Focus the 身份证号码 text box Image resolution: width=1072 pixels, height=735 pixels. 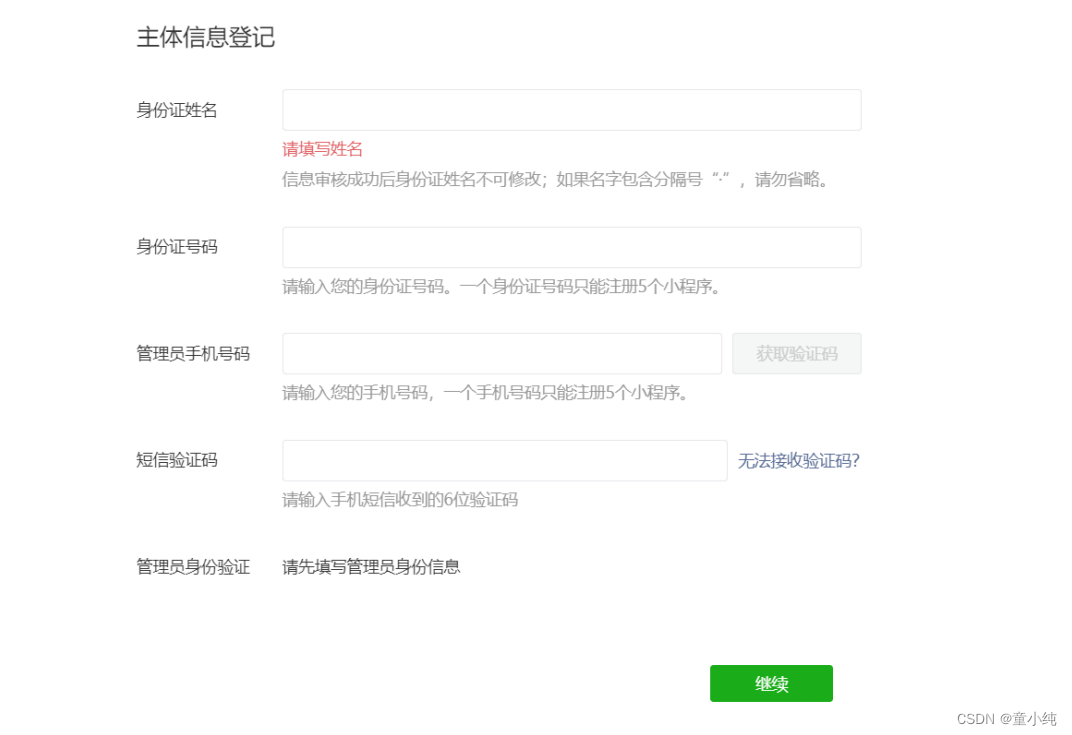[x=571, y=247]
